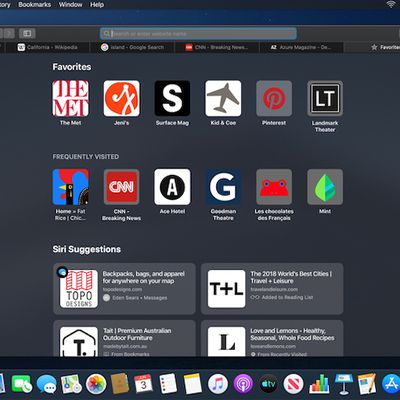This screenshot has width=400, height=400.
Task: Open Notes in the Dock
Action: pyautogui.click(x=193, y=384)
